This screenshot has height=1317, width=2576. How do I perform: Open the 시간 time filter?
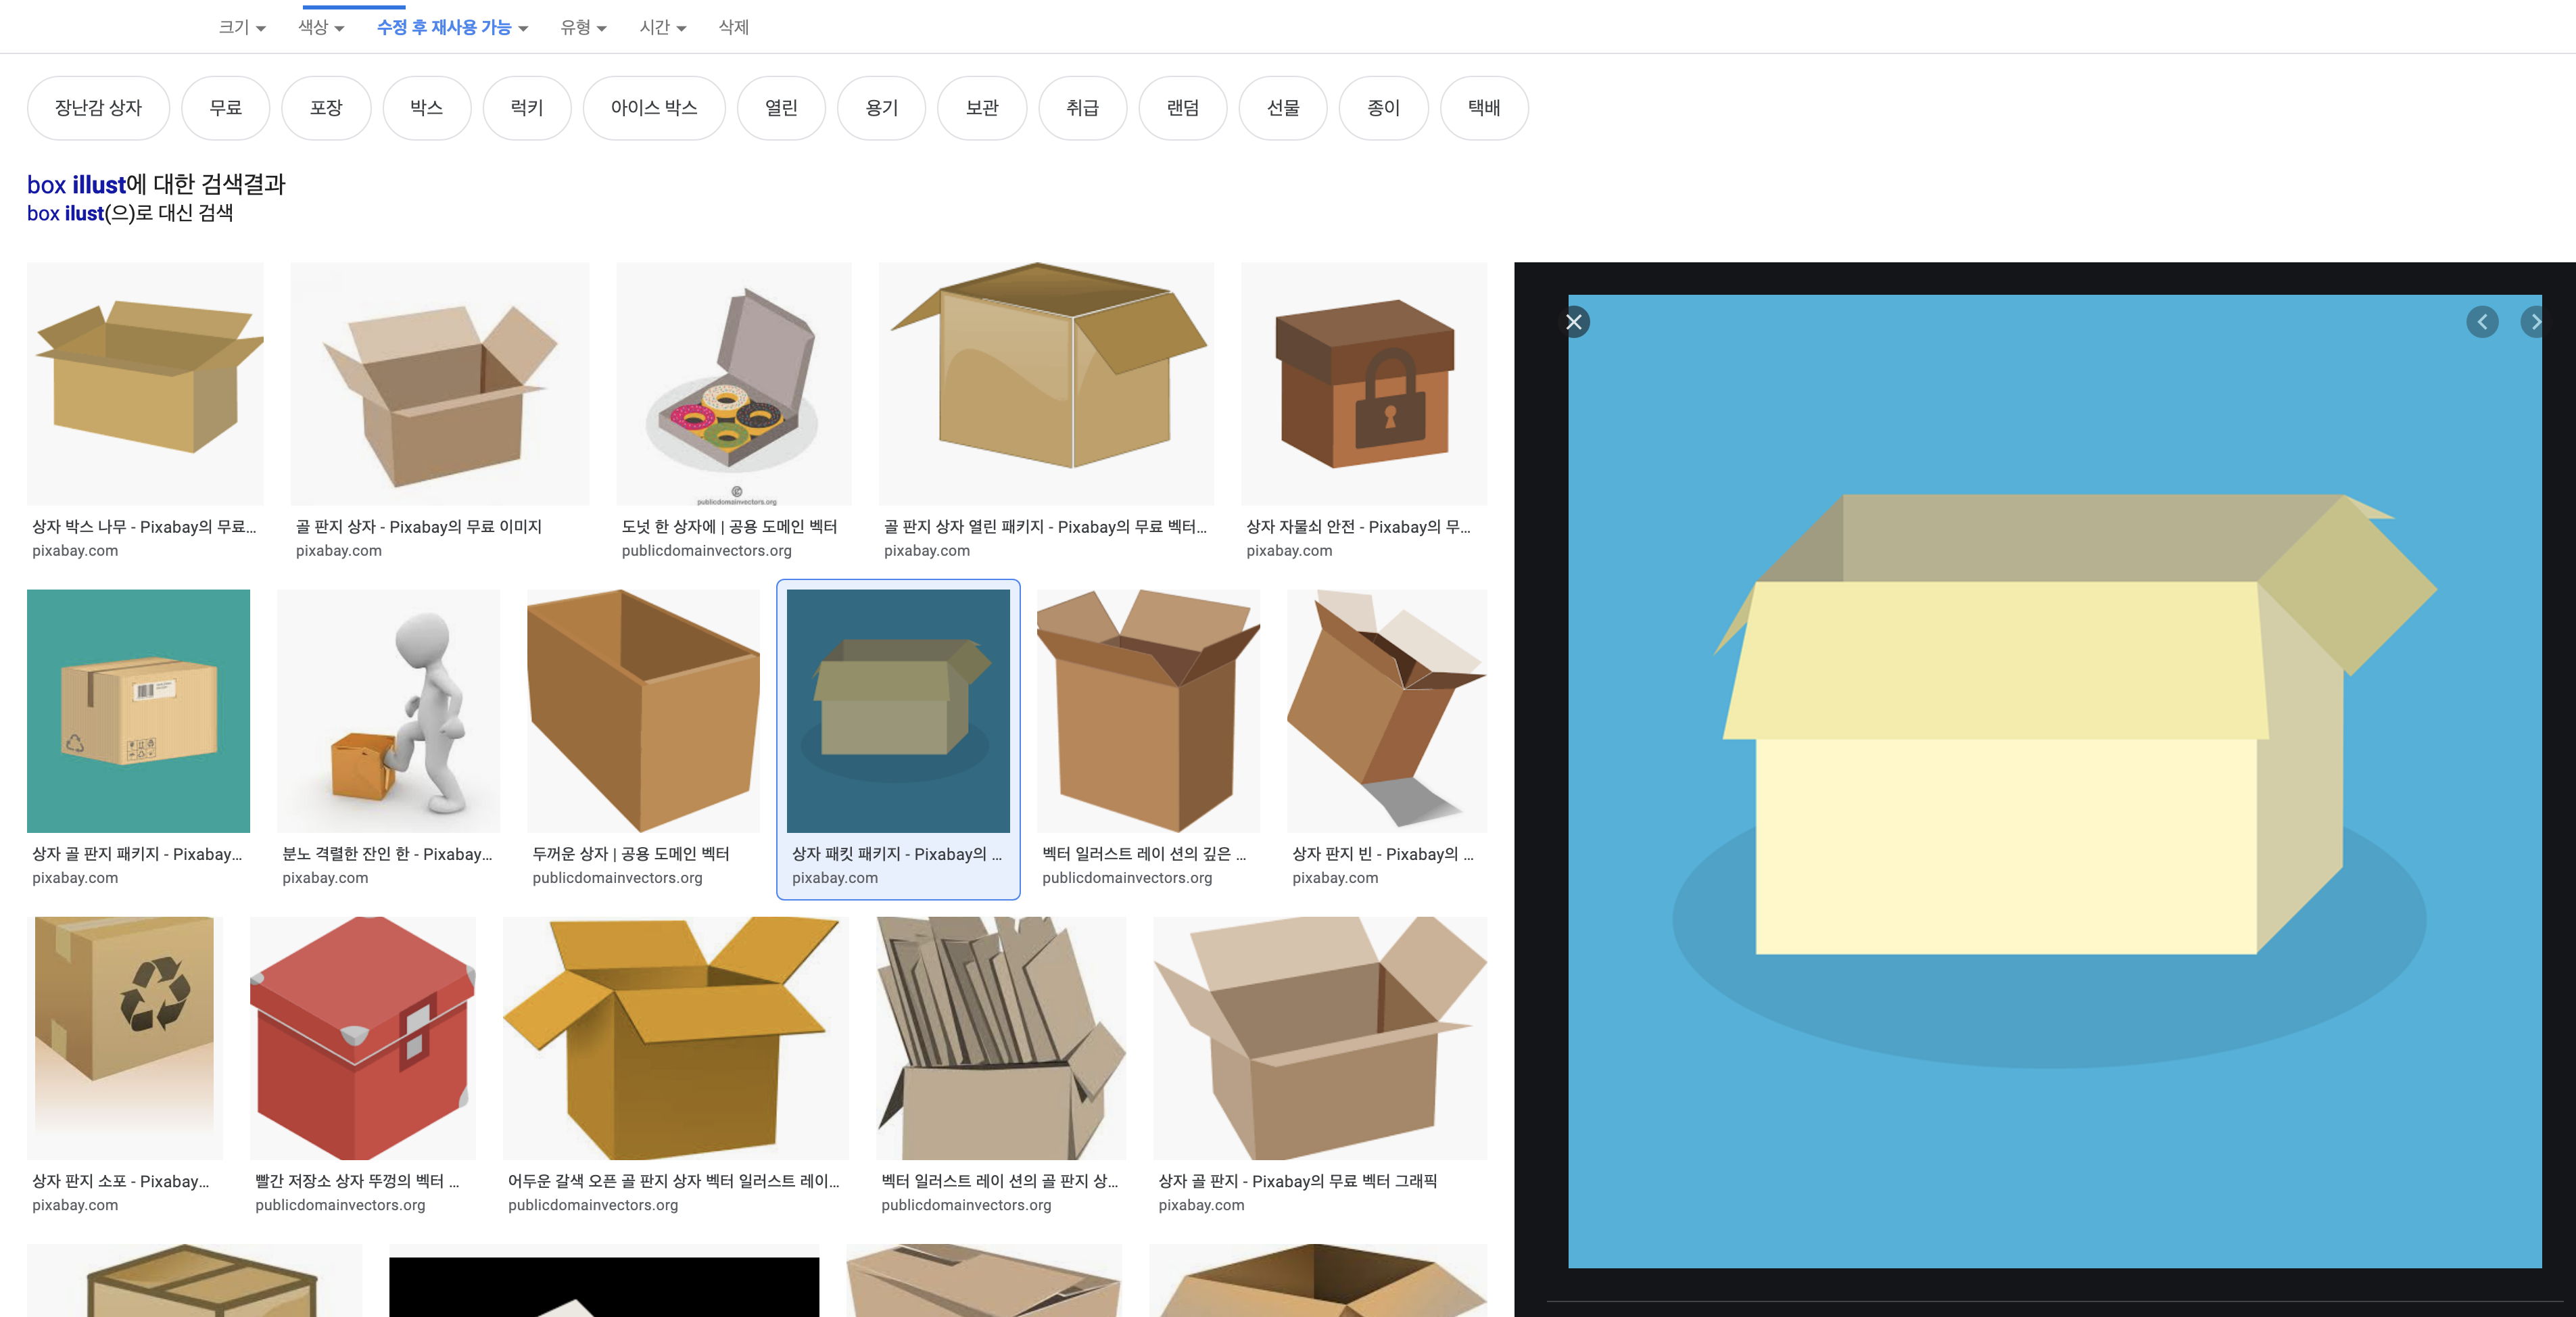pos(663,27)
